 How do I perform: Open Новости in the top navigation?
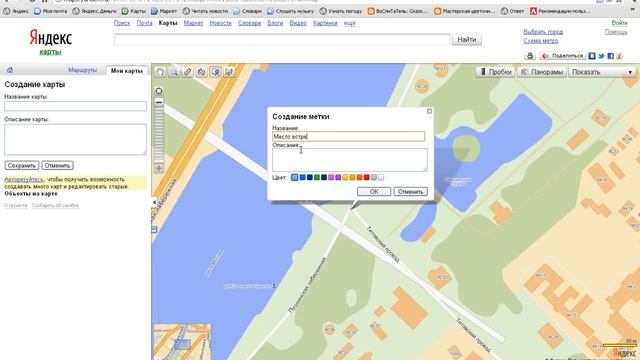[x=220, y=23]
